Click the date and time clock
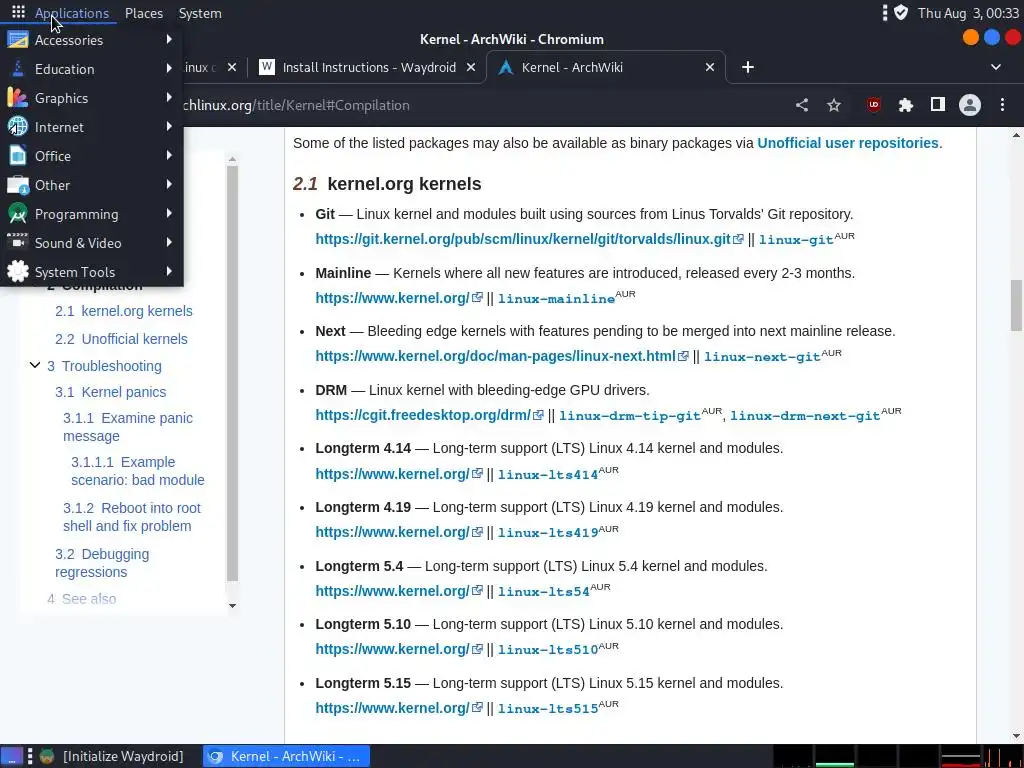 968,13
